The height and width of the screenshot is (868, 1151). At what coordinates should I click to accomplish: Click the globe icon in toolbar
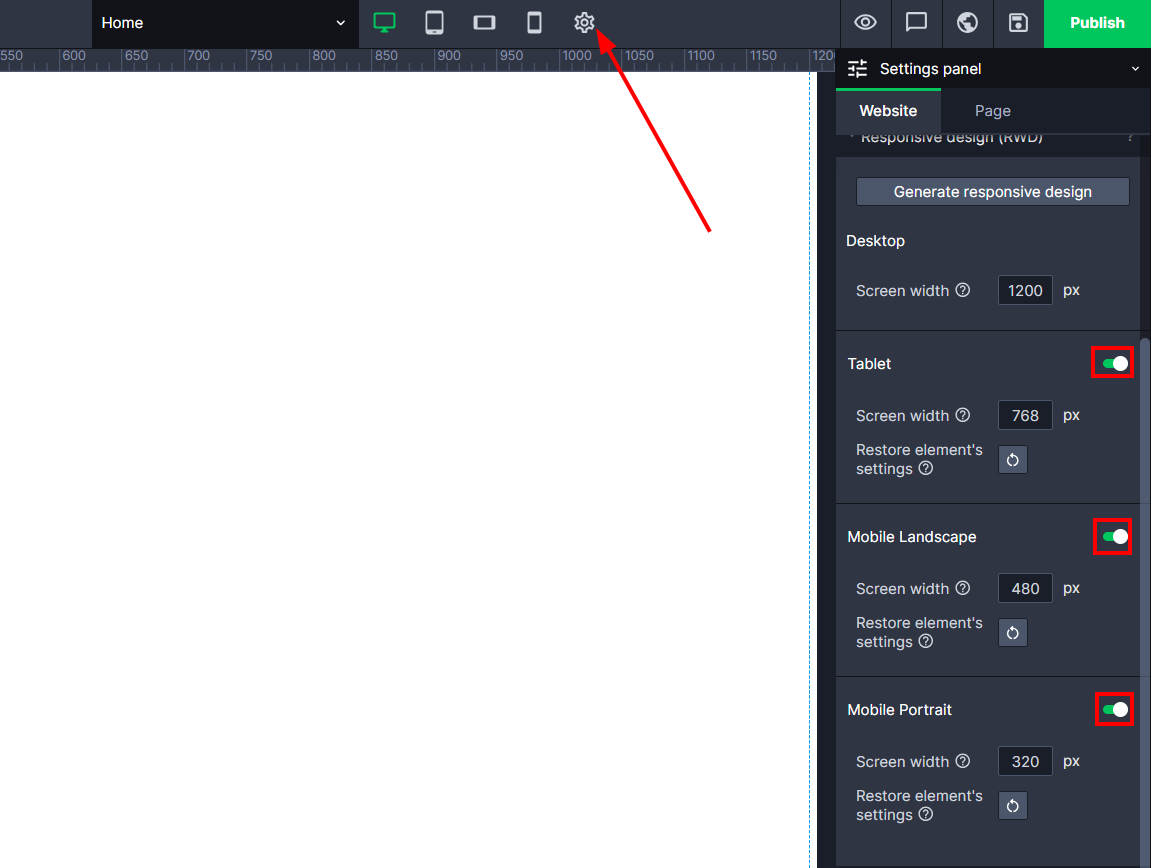coord(967,23)
